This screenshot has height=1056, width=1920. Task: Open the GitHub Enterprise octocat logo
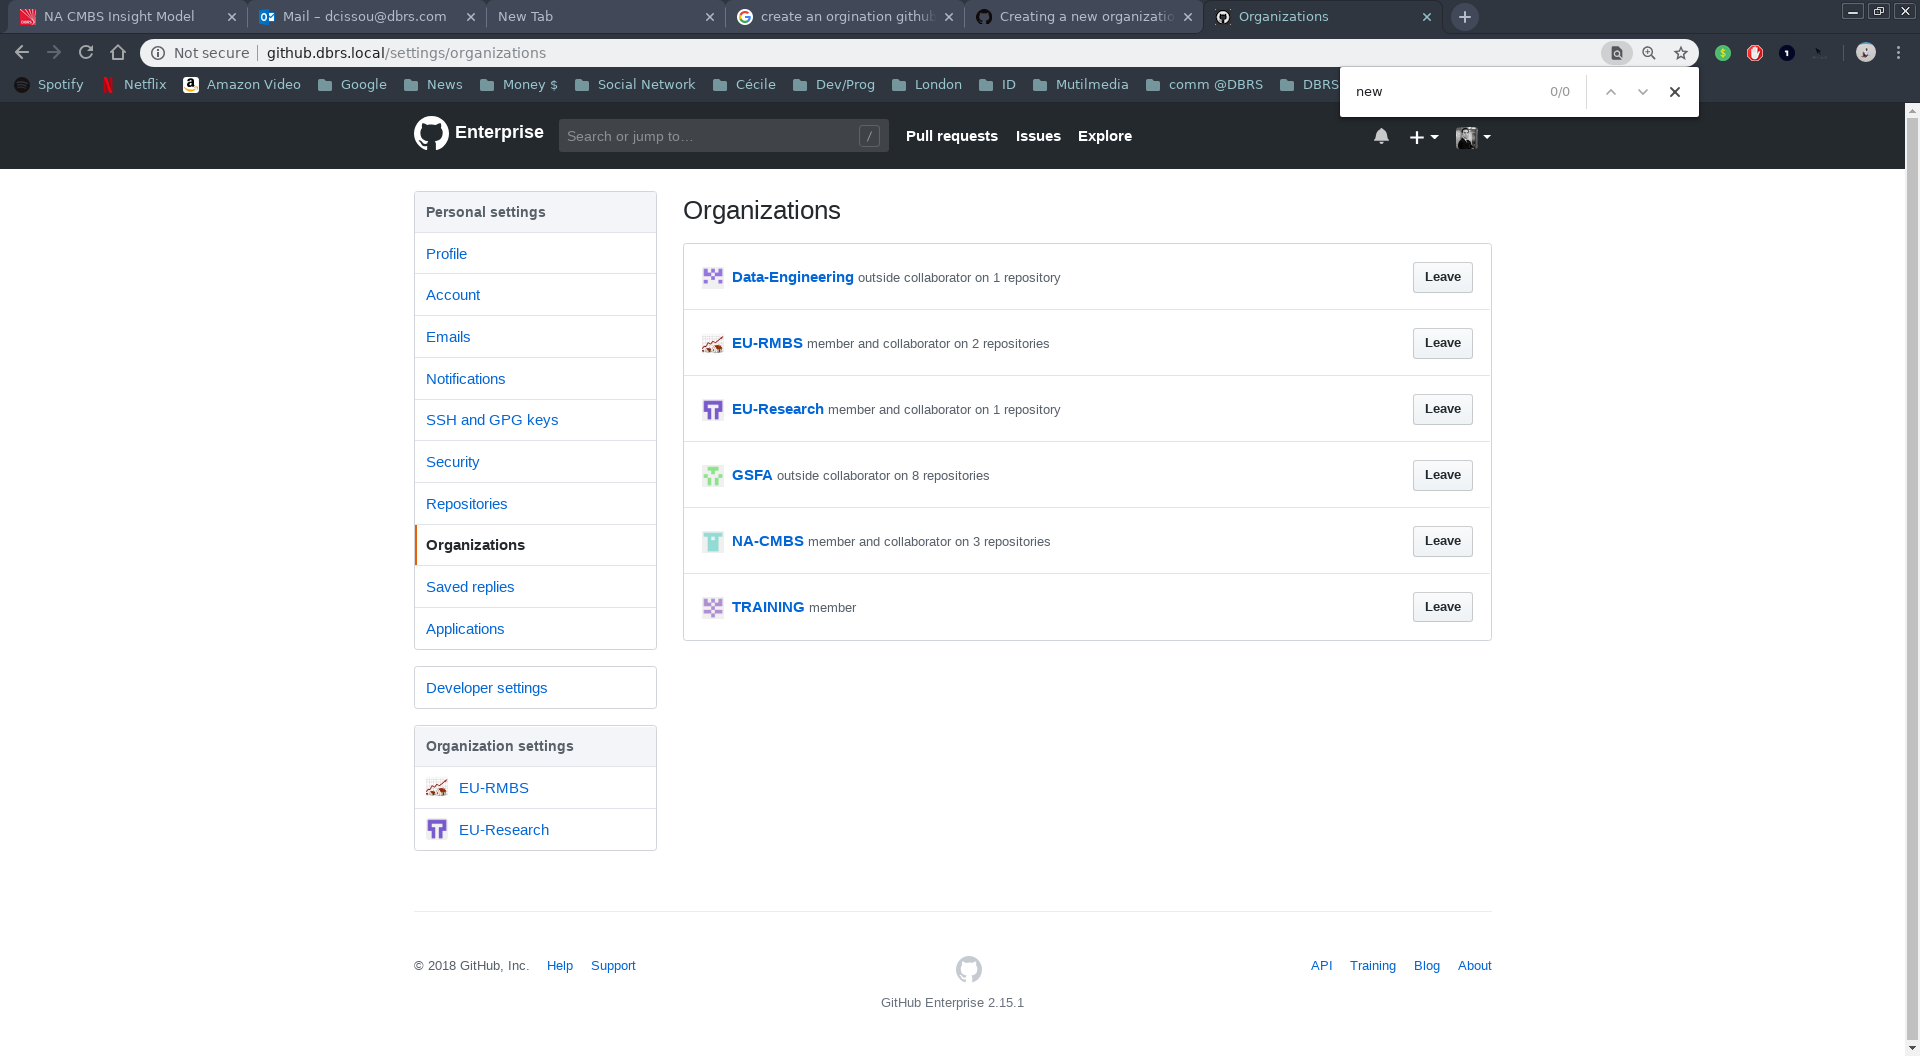click(431, 133)
